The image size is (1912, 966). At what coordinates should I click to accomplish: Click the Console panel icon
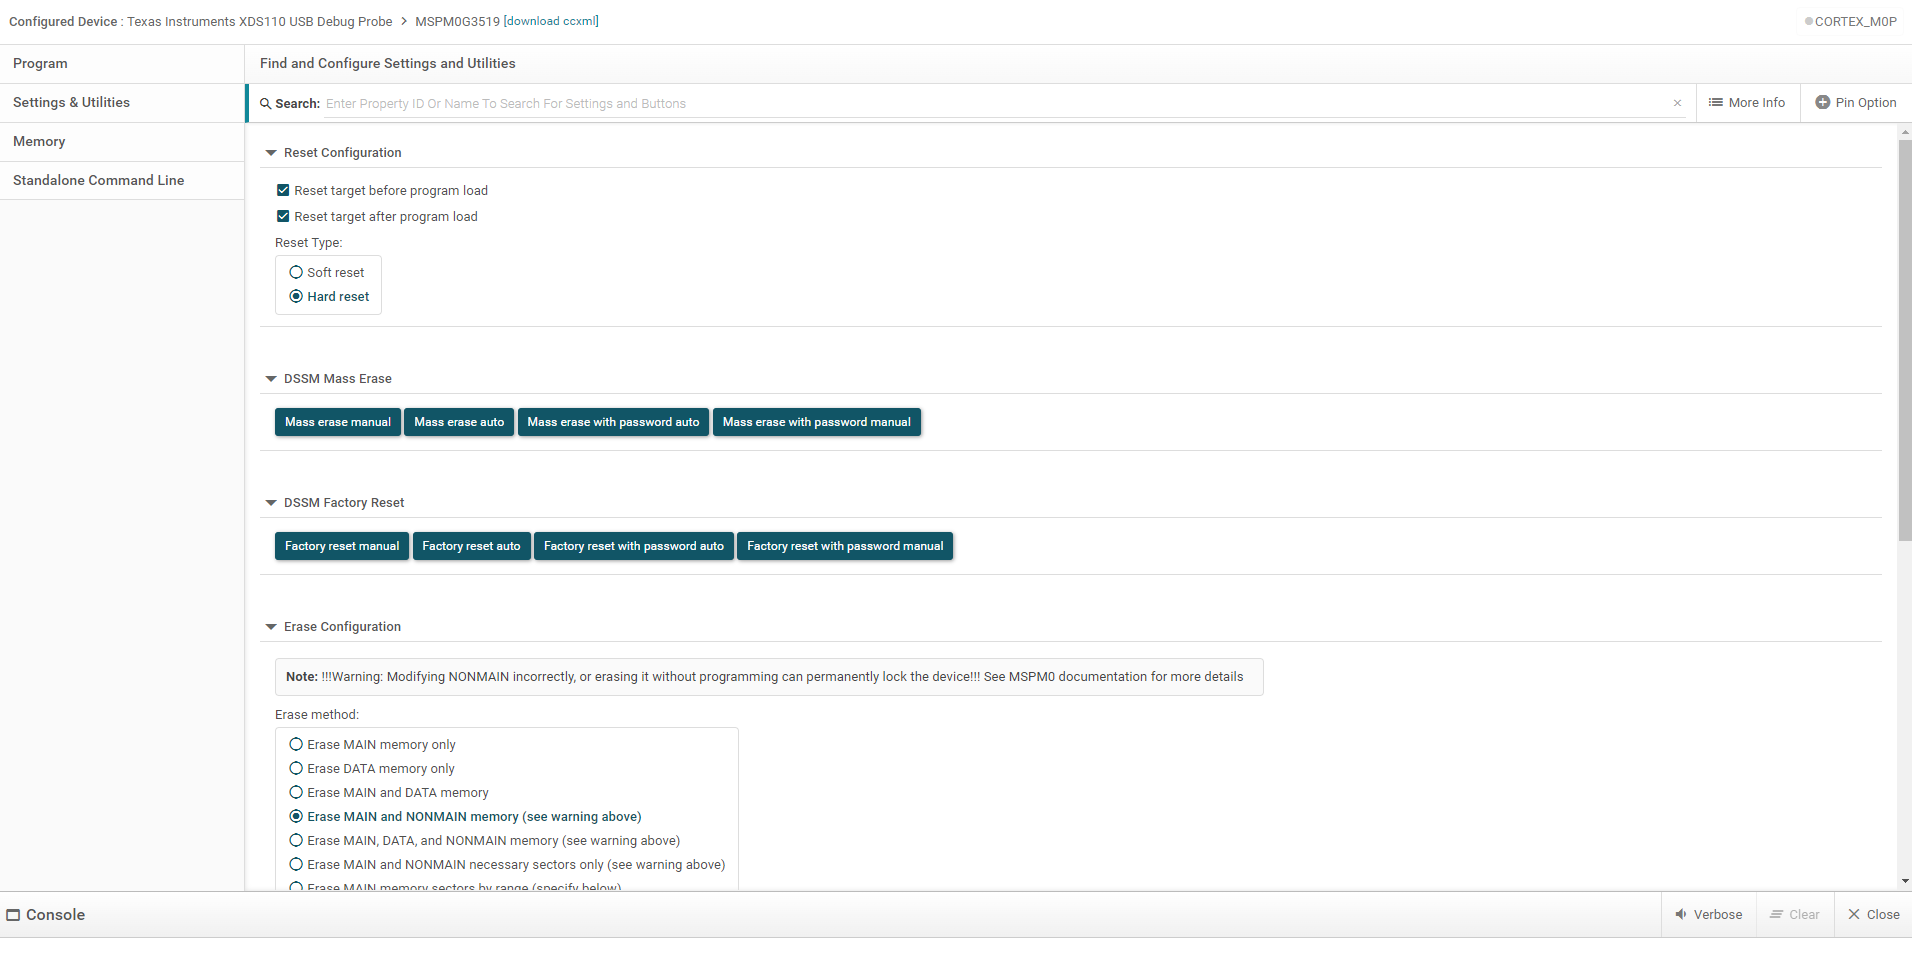pyautogui.click(x=13, y=915)
